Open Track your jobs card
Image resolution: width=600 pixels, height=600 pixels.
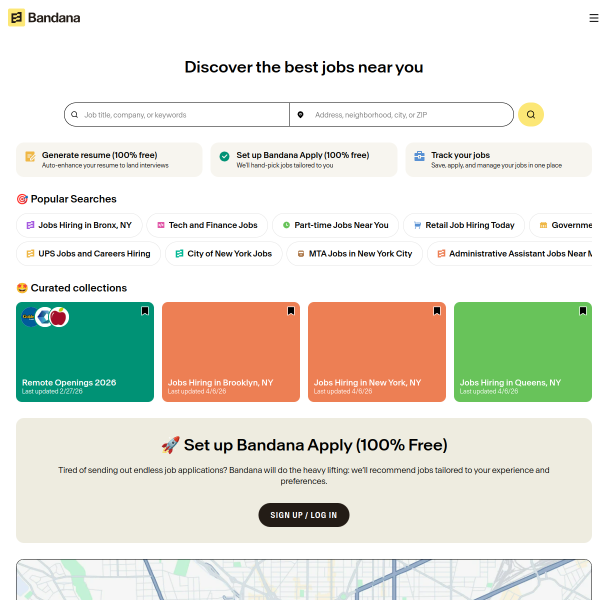pos(499,160)
